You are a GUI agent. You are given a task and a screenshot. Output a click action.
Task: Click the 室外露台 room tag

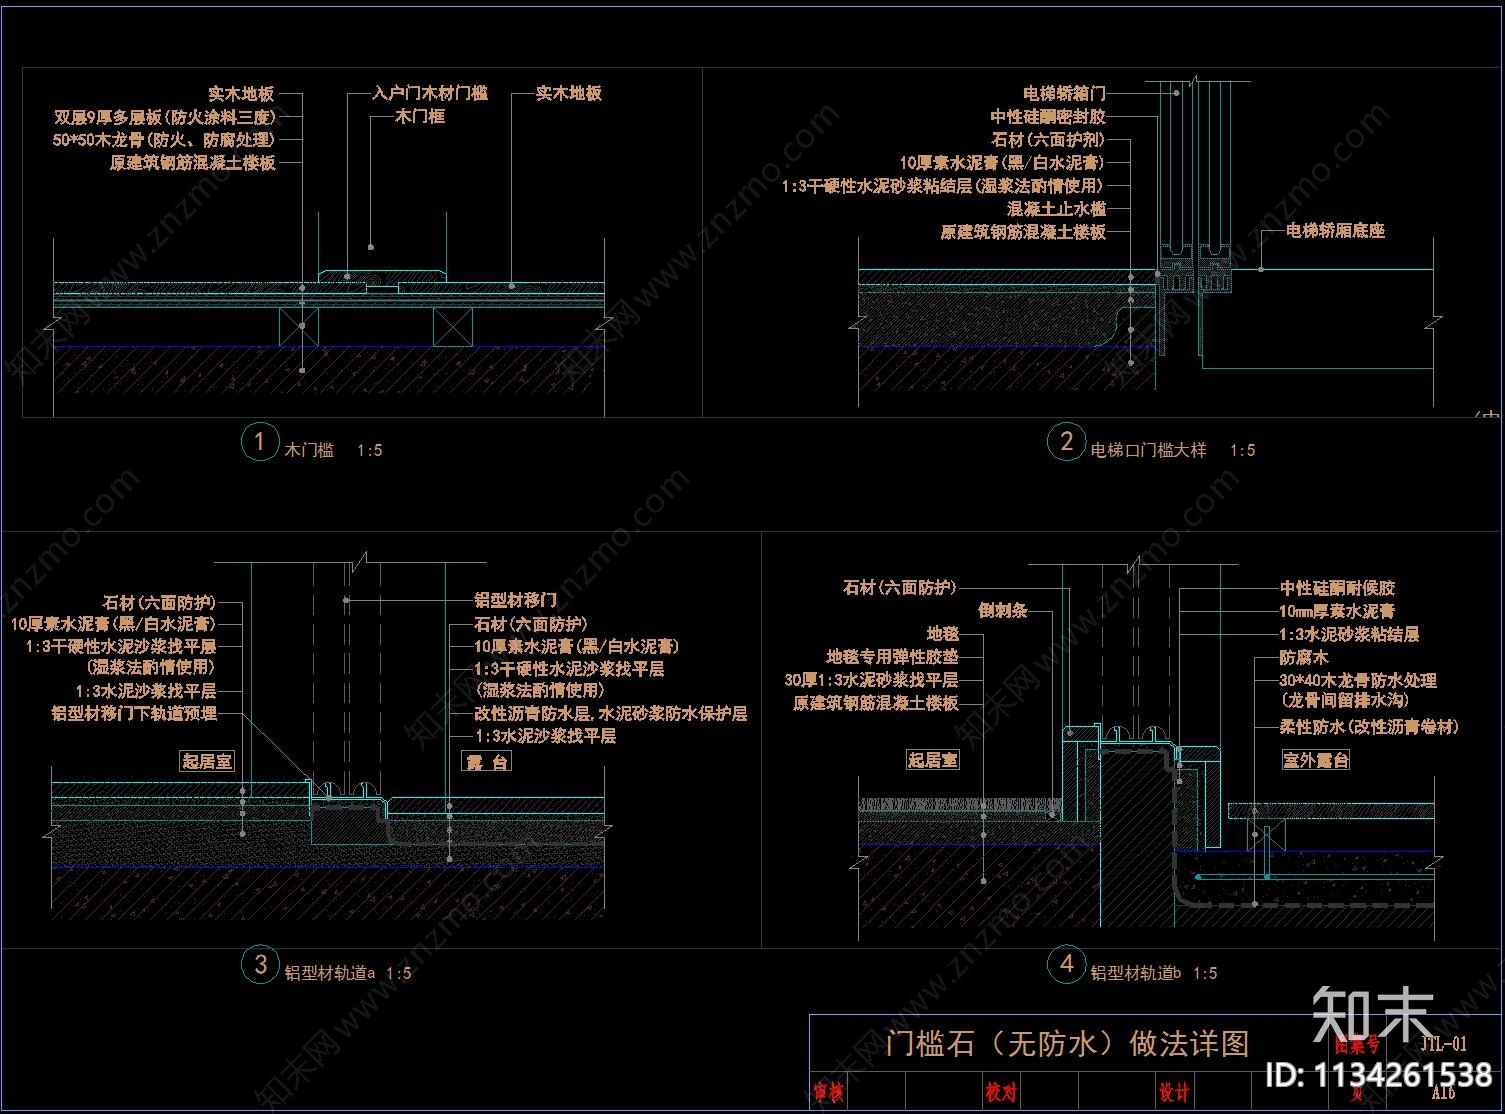(1316, 760)
